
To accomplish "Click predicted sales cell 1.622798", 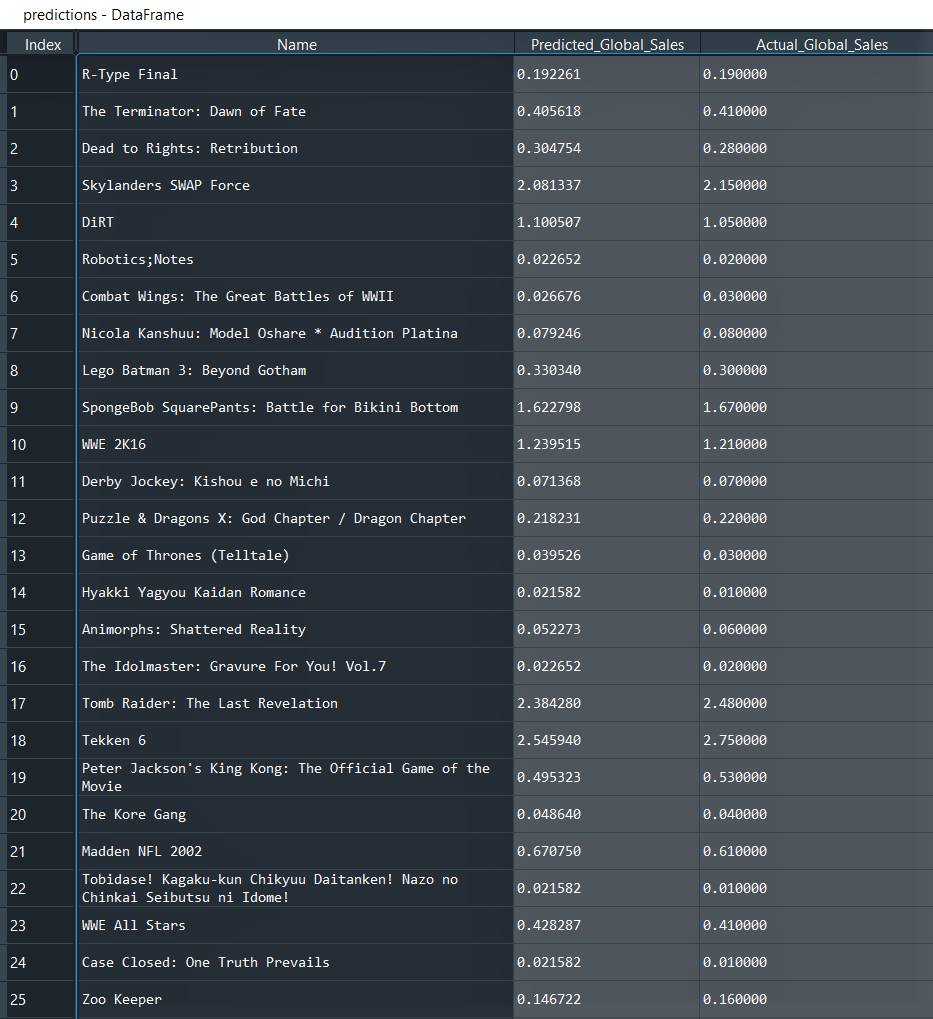I will coord(606,407).
